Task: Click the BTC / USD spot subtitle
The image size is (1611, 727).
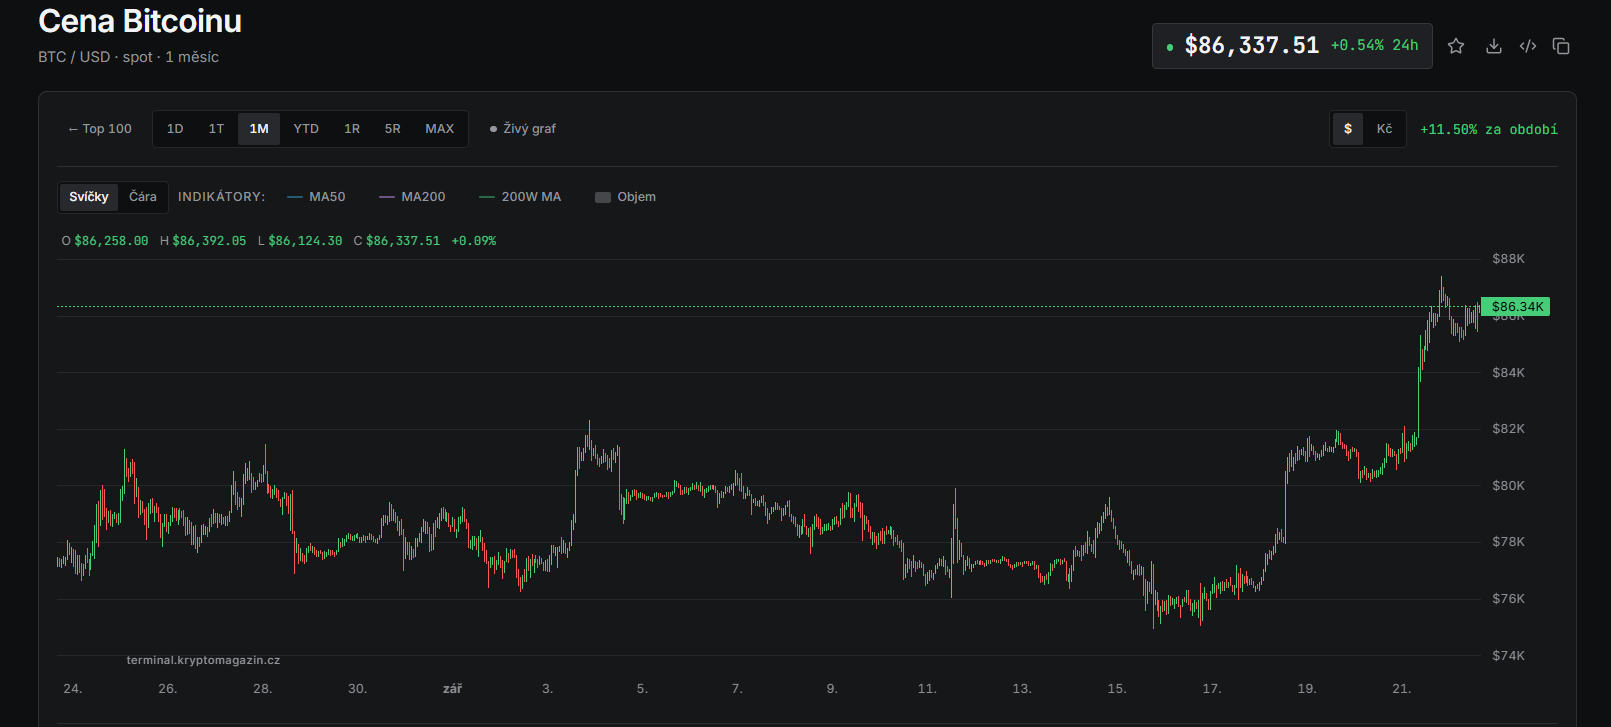Action: point(128,57)
